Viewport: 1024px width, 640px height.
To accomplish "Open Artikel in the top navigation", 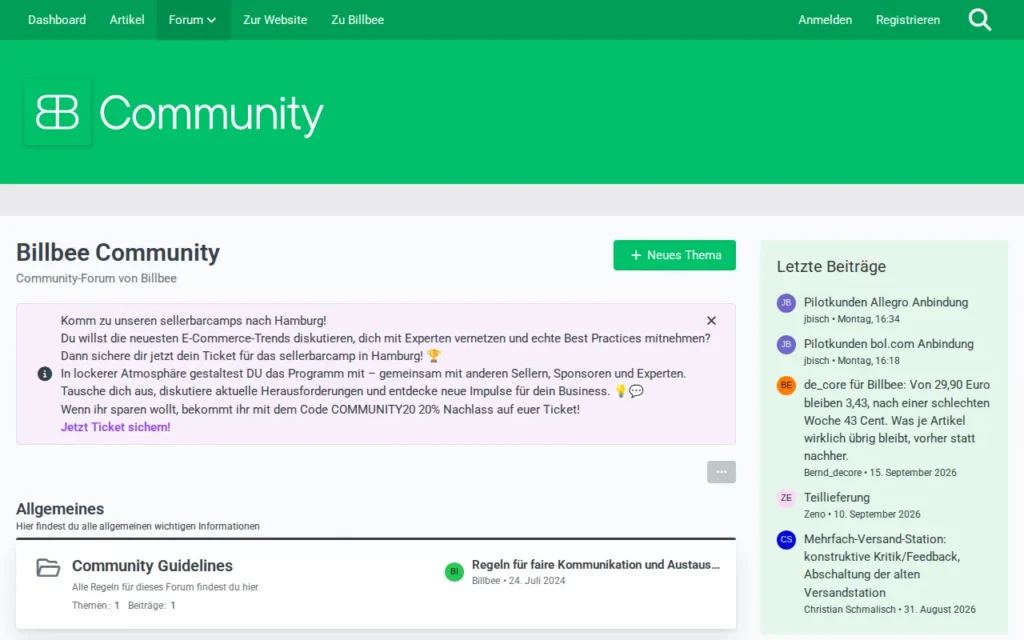I will (127, 20).
